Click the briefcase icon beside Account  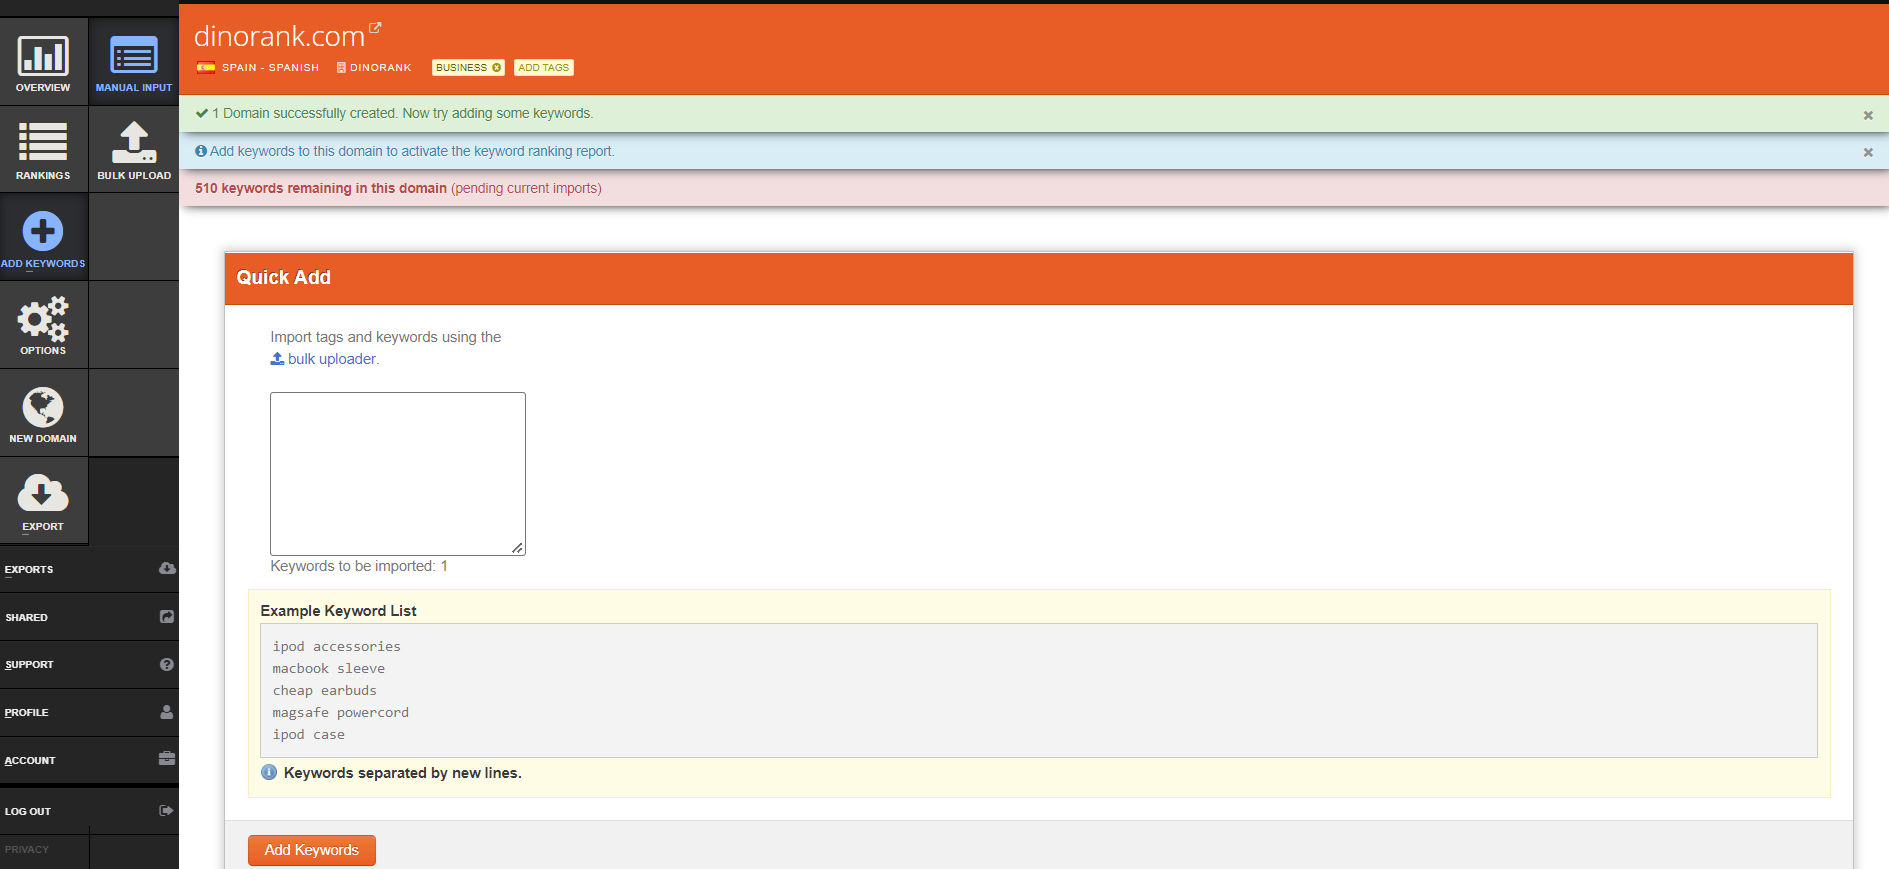(x=167, y=759)
